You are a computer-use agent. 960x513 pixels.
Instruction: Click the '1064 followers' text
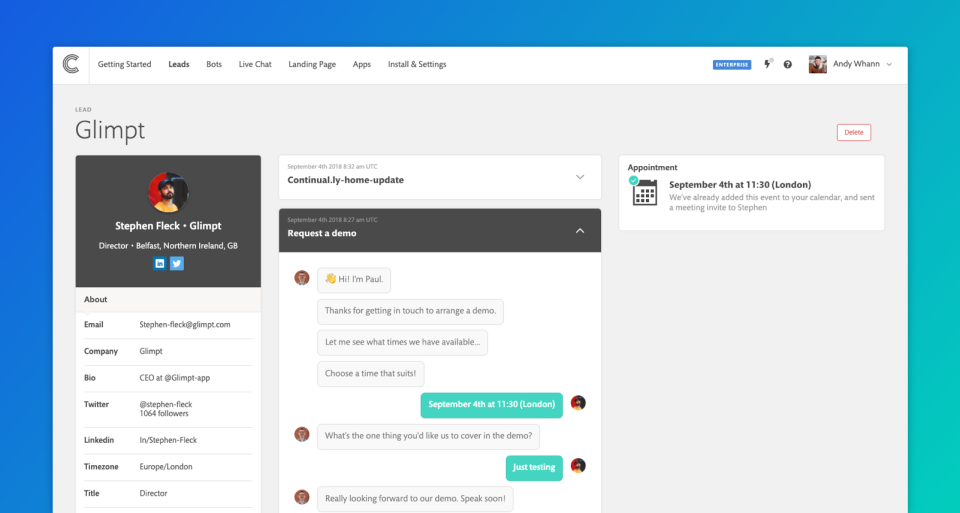(x=163, y=413)
